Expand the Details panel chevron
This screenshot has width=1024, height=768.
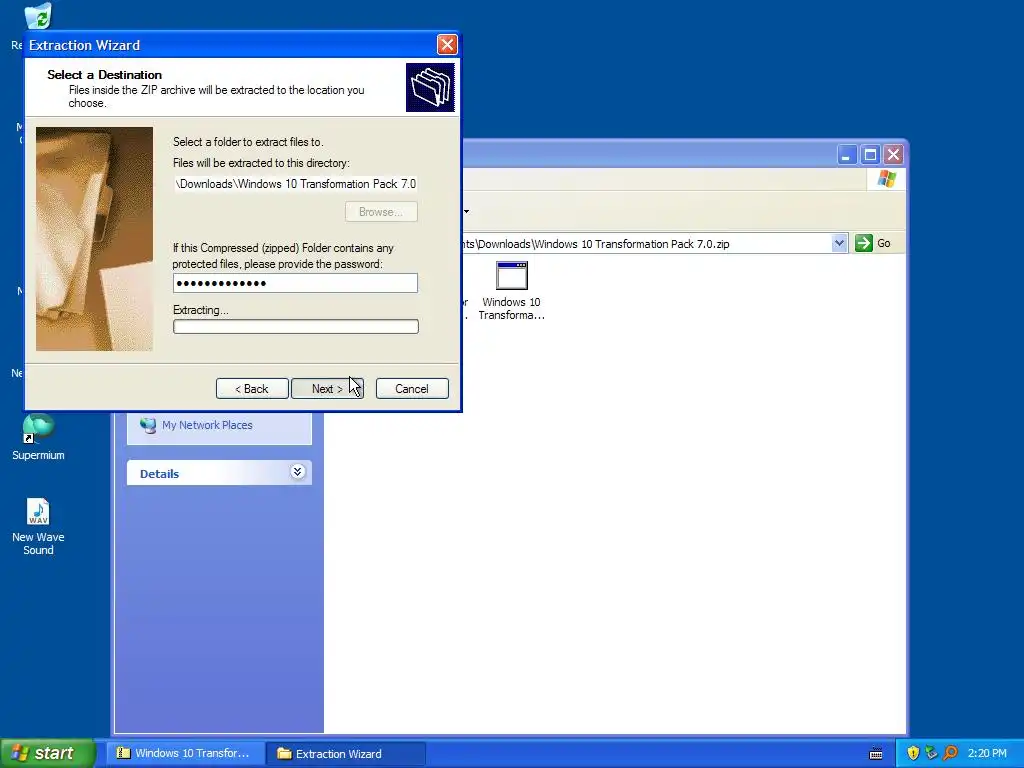coord(297,472)
